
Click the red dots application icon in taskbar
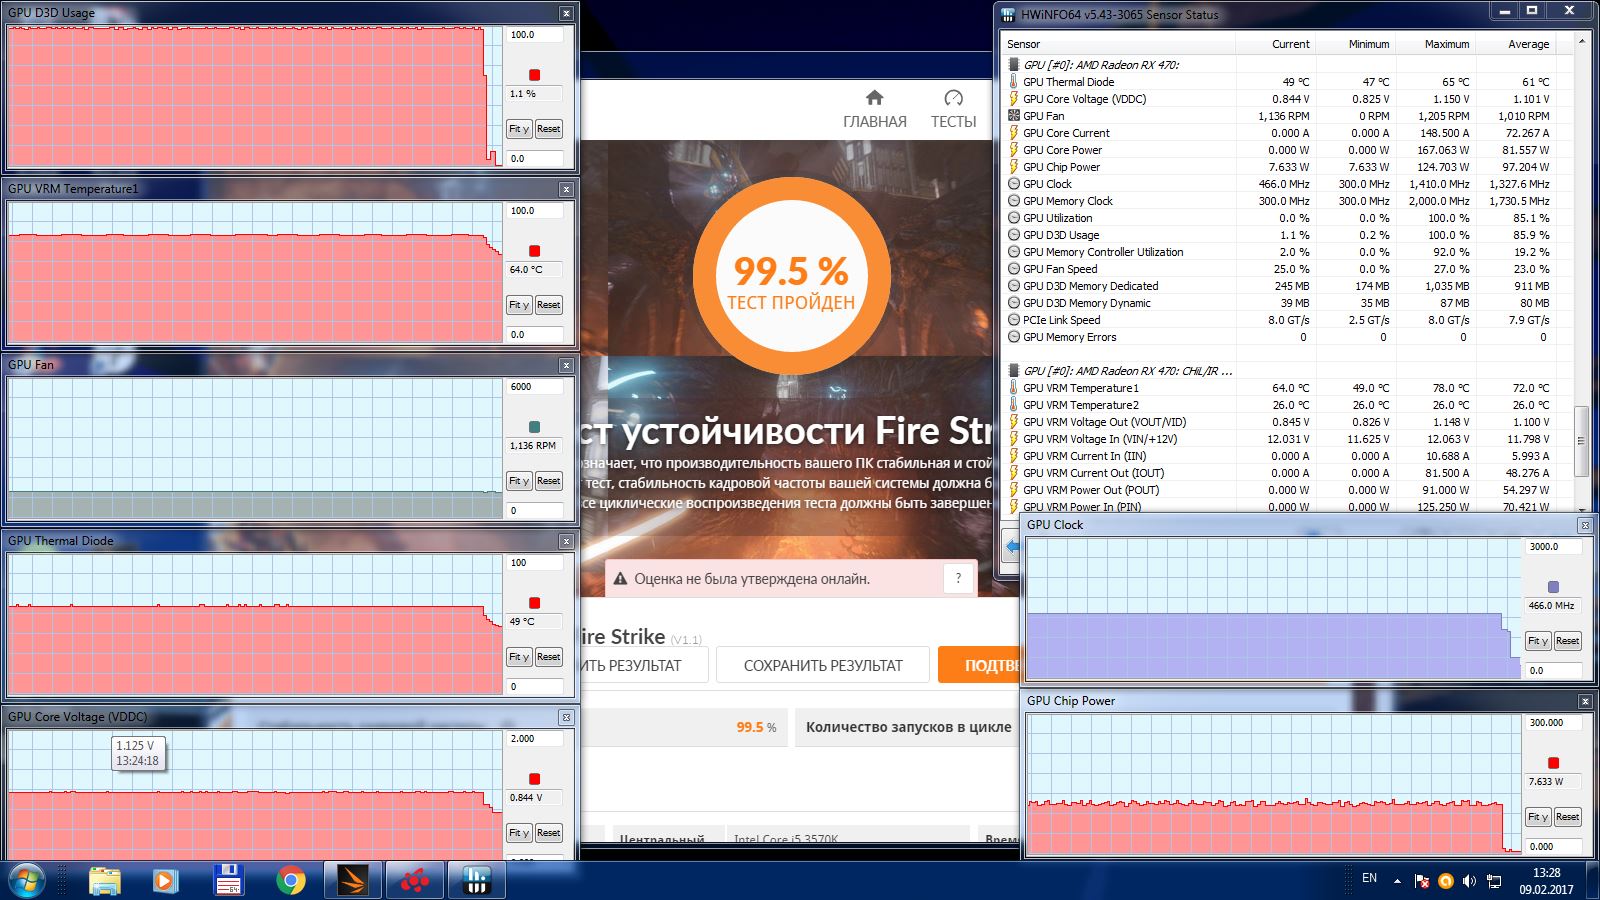pyautogui.click(x=414, y=881)
